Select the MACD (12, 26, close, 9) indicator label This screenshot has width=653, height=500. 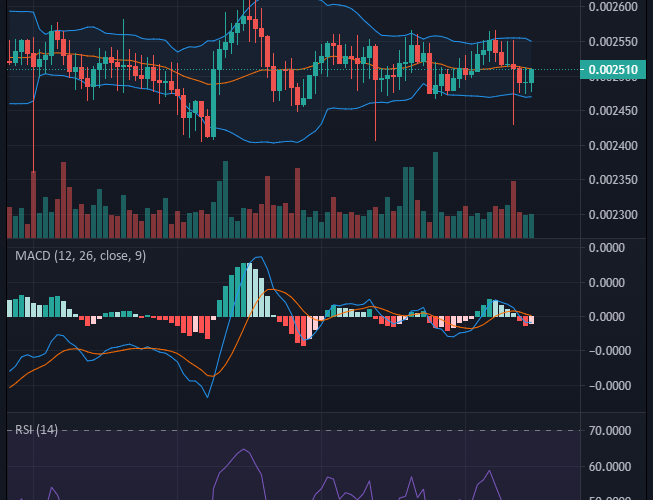coord(80,256)
